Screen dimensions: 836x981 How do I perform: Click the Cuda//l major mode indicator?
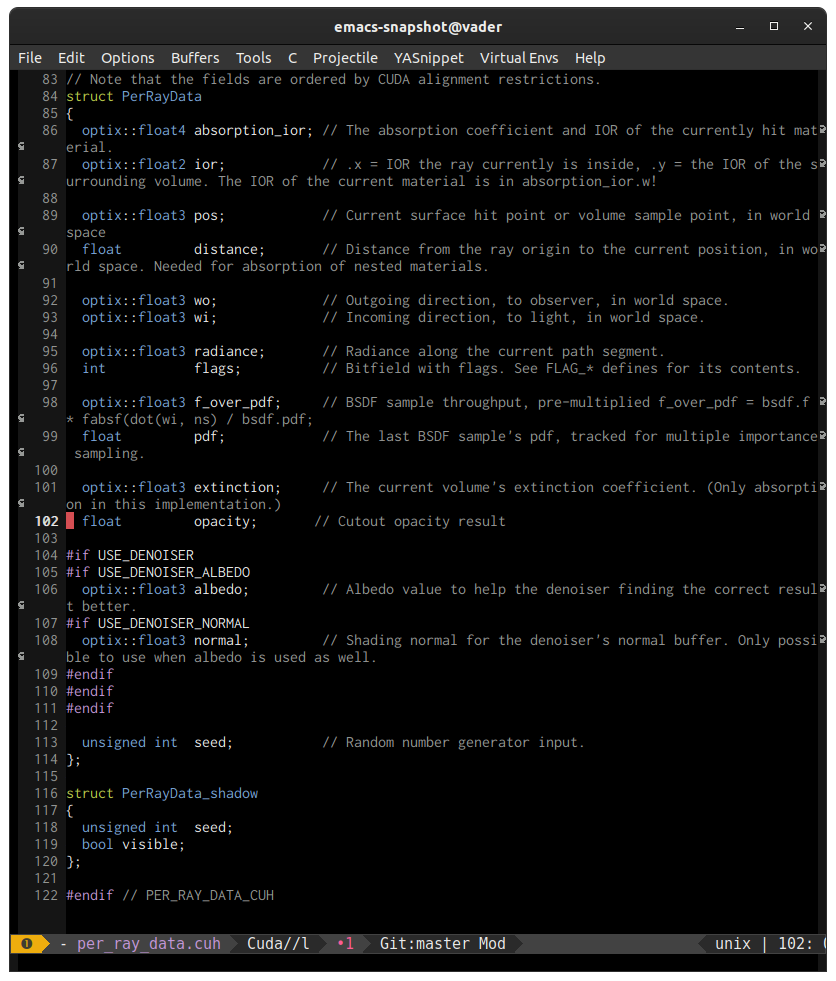[x=278, y=943]
